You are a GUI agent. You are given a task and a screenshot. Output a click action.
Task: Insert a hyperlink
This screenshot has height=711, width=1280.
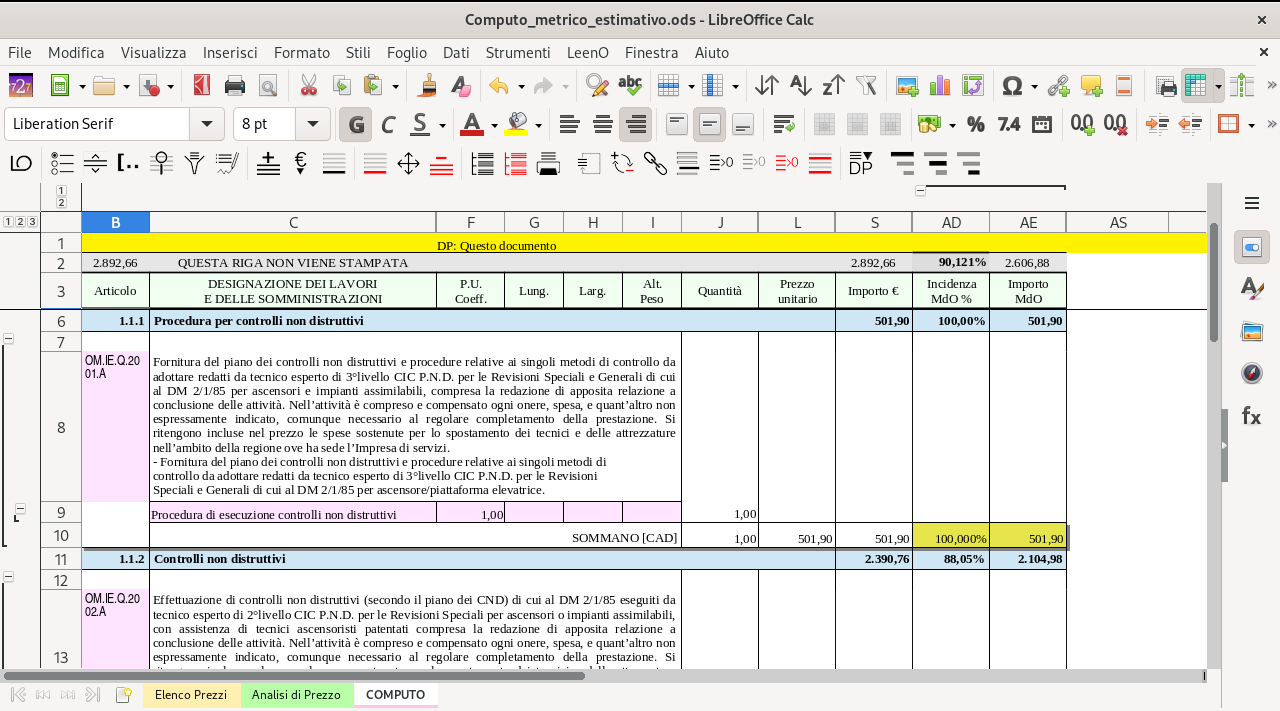[x=1058, y=87]
